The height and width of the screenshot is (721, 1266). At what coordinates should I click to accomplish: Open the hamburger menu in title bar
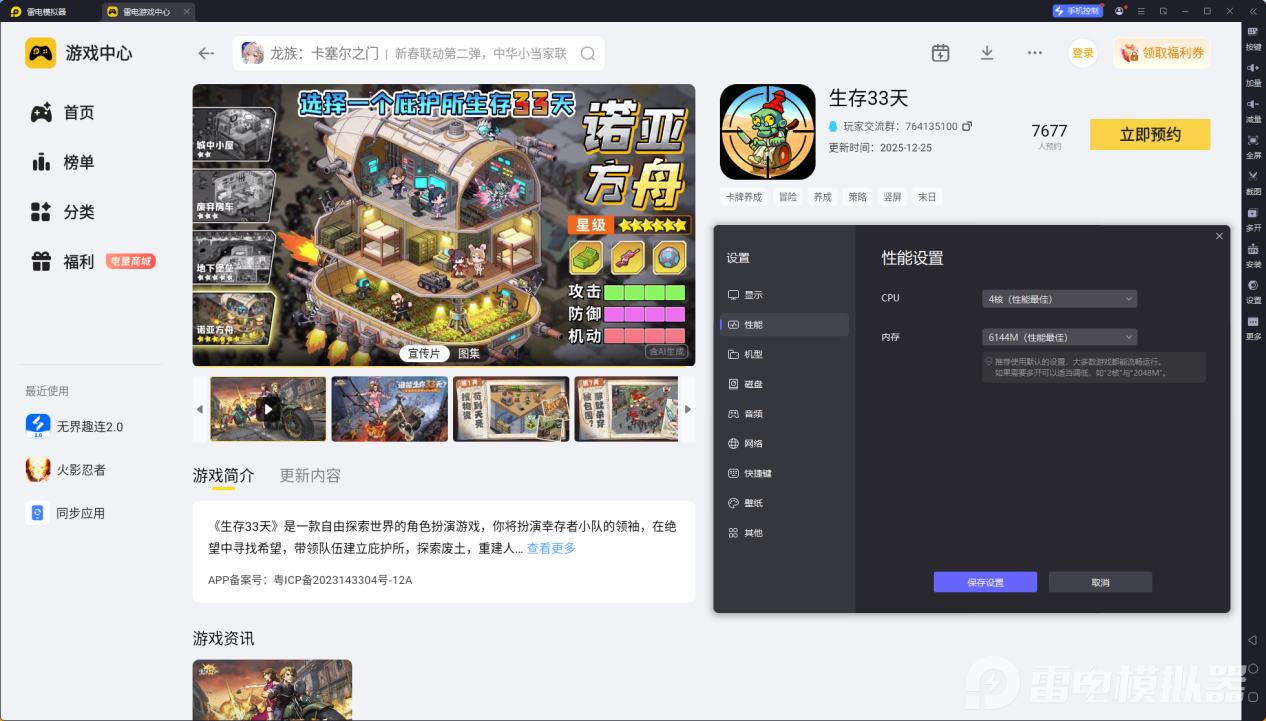[1141, 11]
